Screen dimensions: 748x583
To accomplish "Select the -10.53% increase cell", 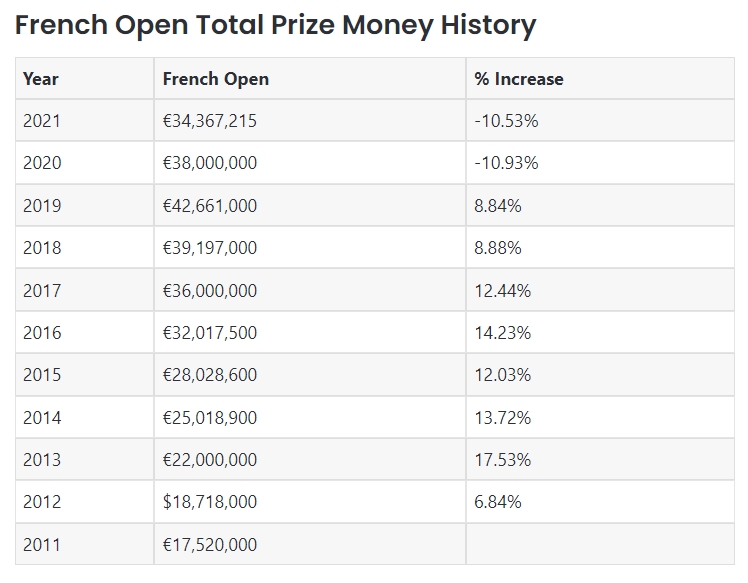I will (x=506, y=121).
